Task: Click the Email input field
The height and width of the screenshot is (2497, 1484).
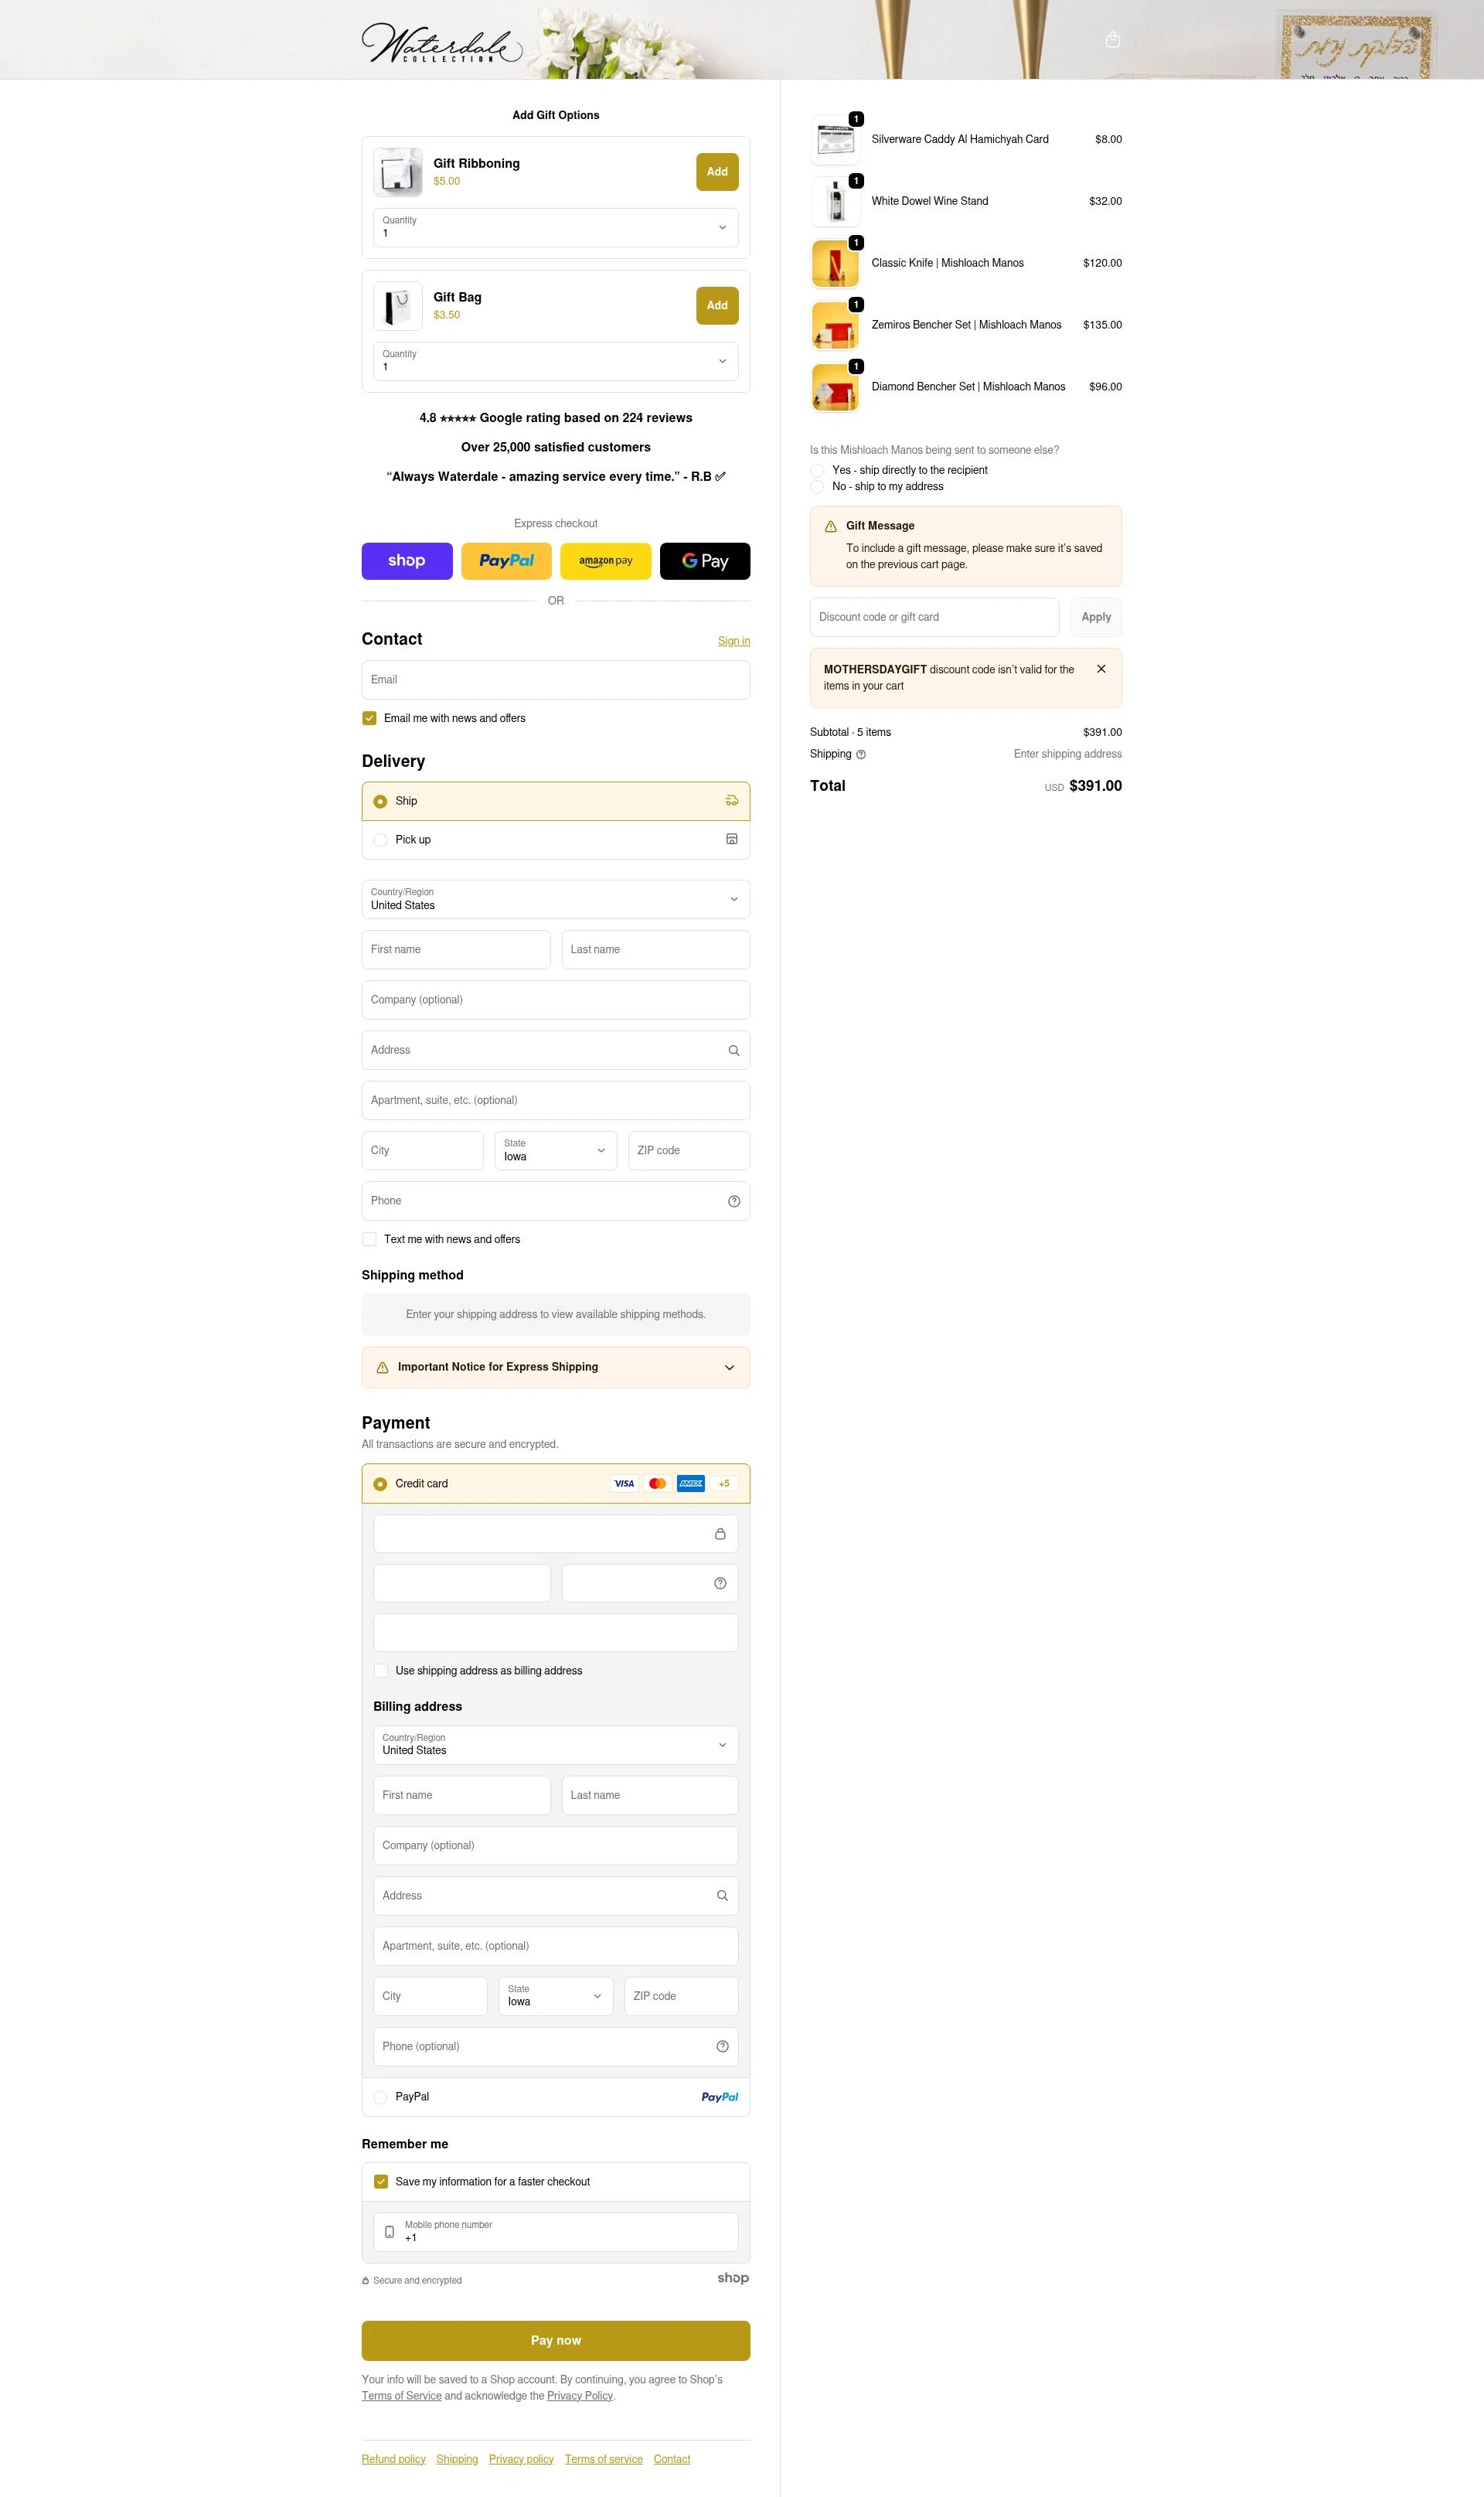Action: pos(555,679)
